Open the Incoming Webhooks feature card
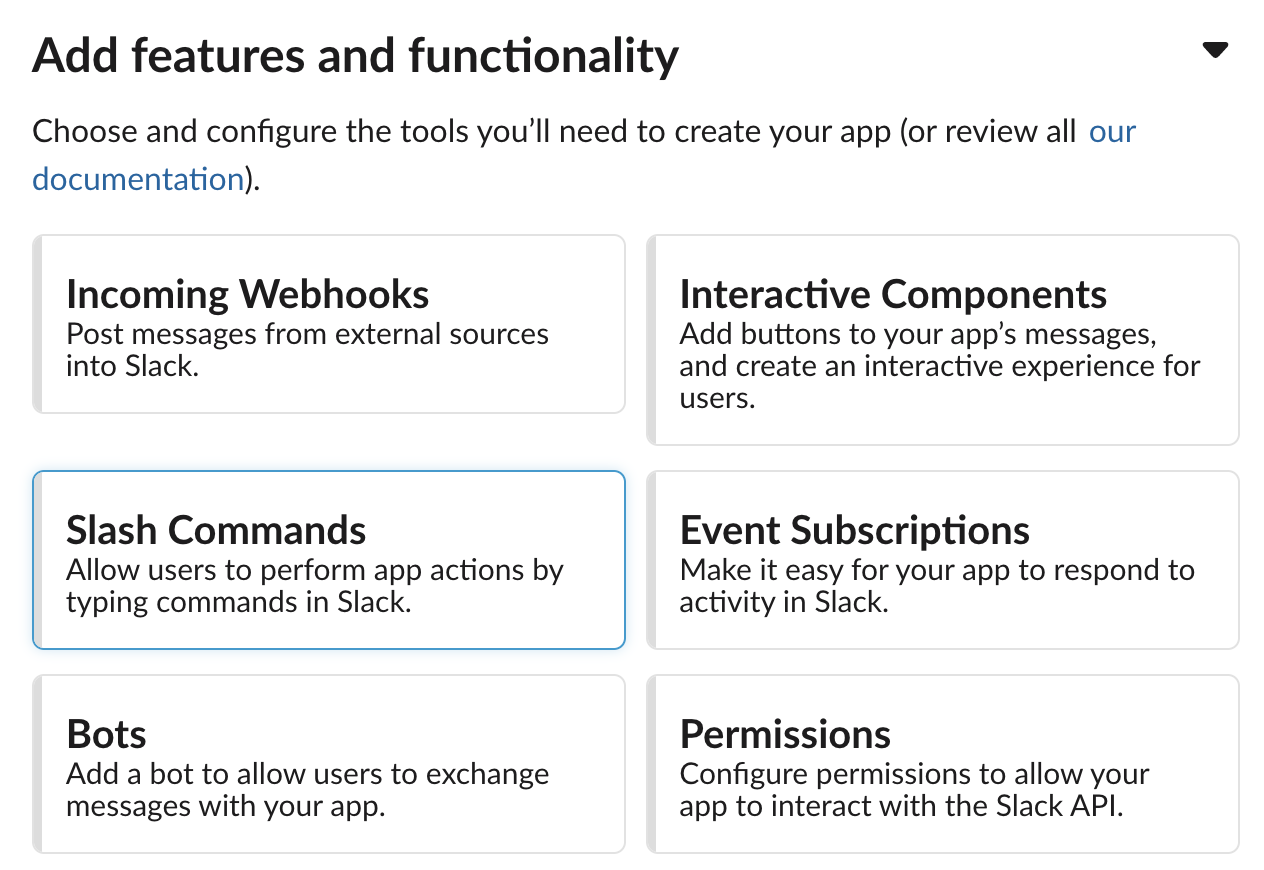Viewport: 1264px width, 870px height. coord(329,323)
